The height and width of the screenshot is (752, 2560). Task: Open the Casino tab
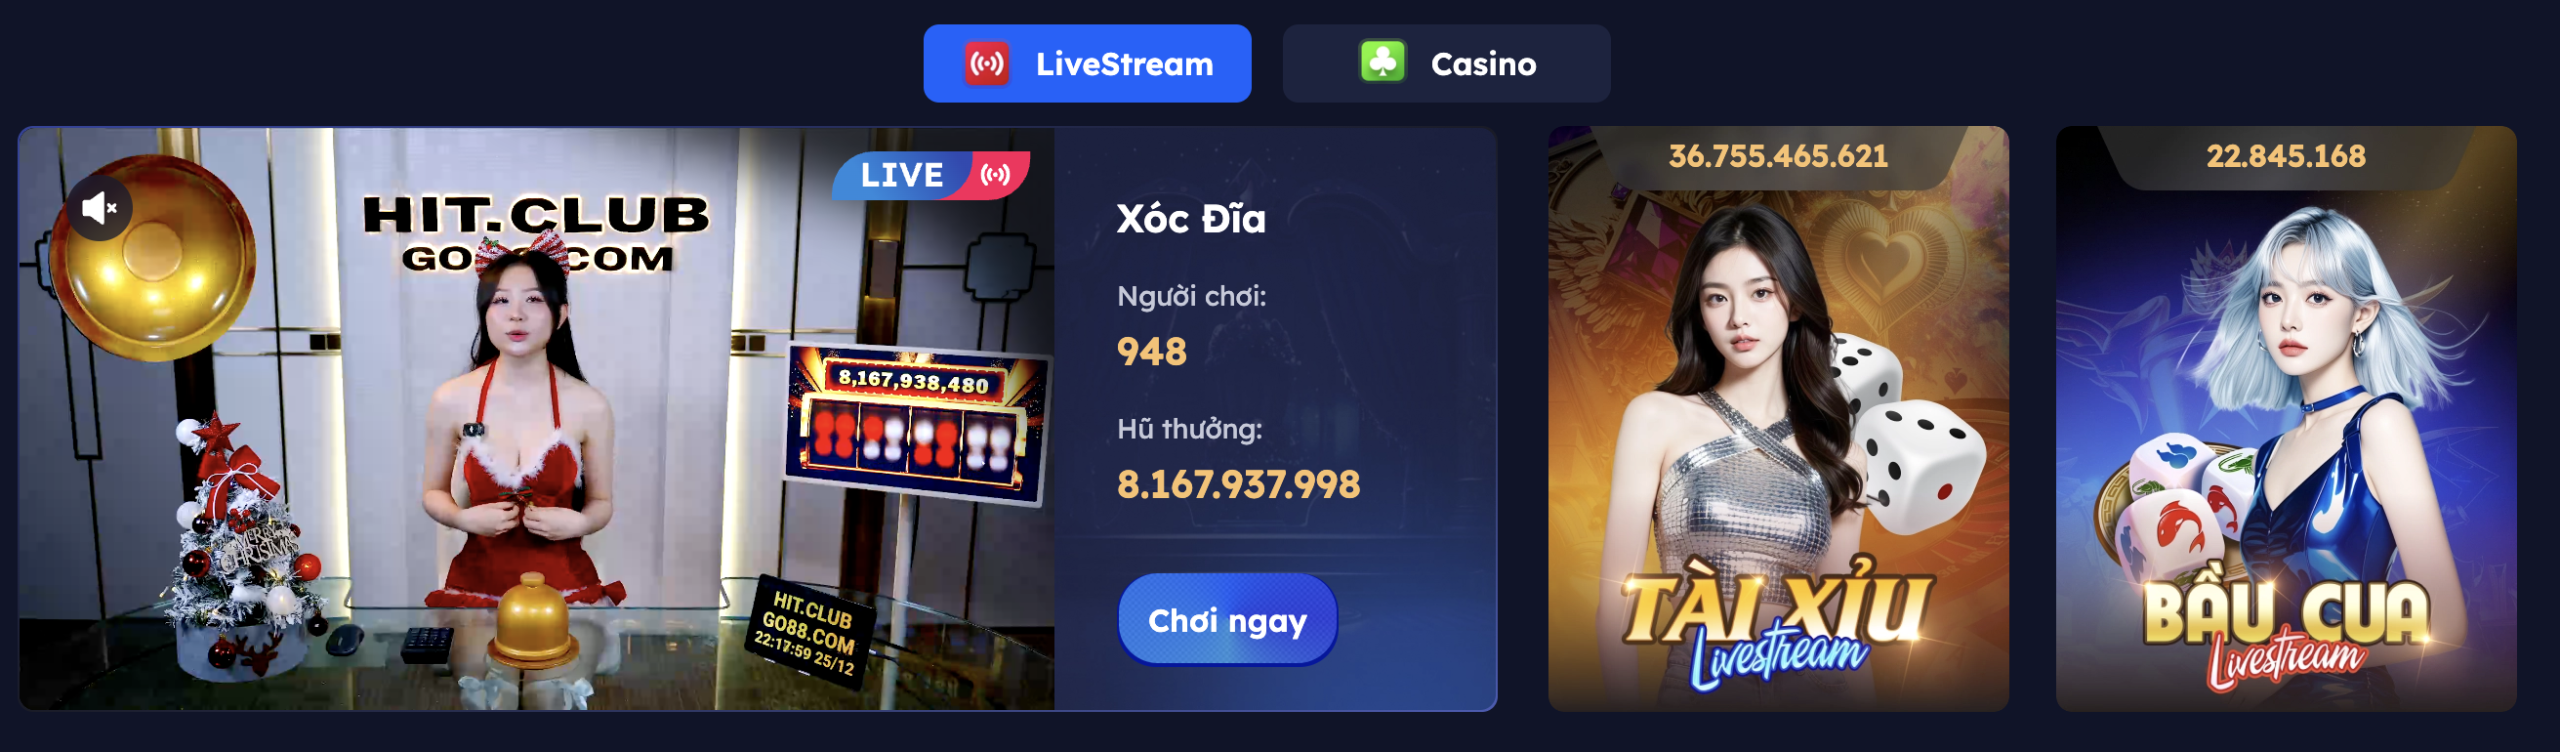pyautogui.click(x=1446, y=64)
